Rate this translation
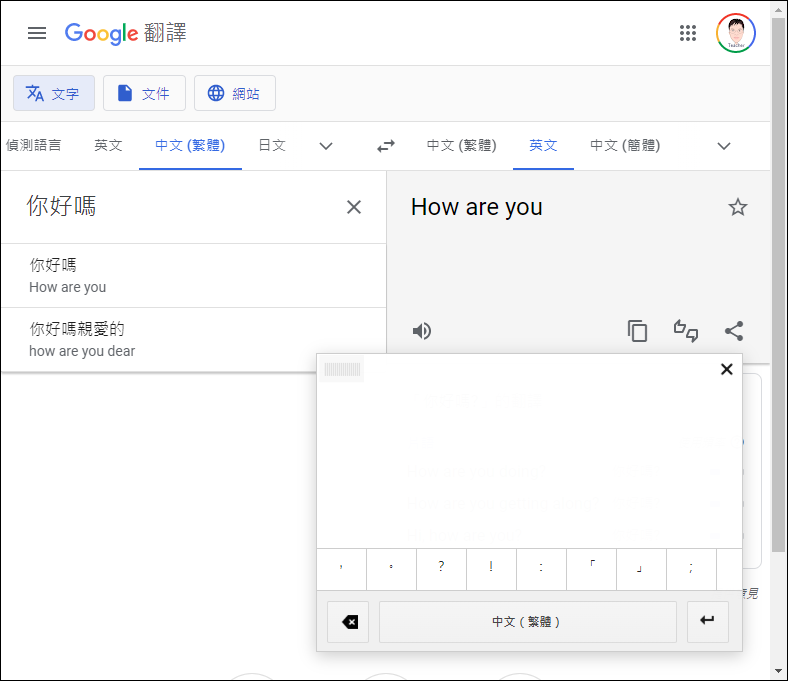The image size is (788, 681). (686, 331)
